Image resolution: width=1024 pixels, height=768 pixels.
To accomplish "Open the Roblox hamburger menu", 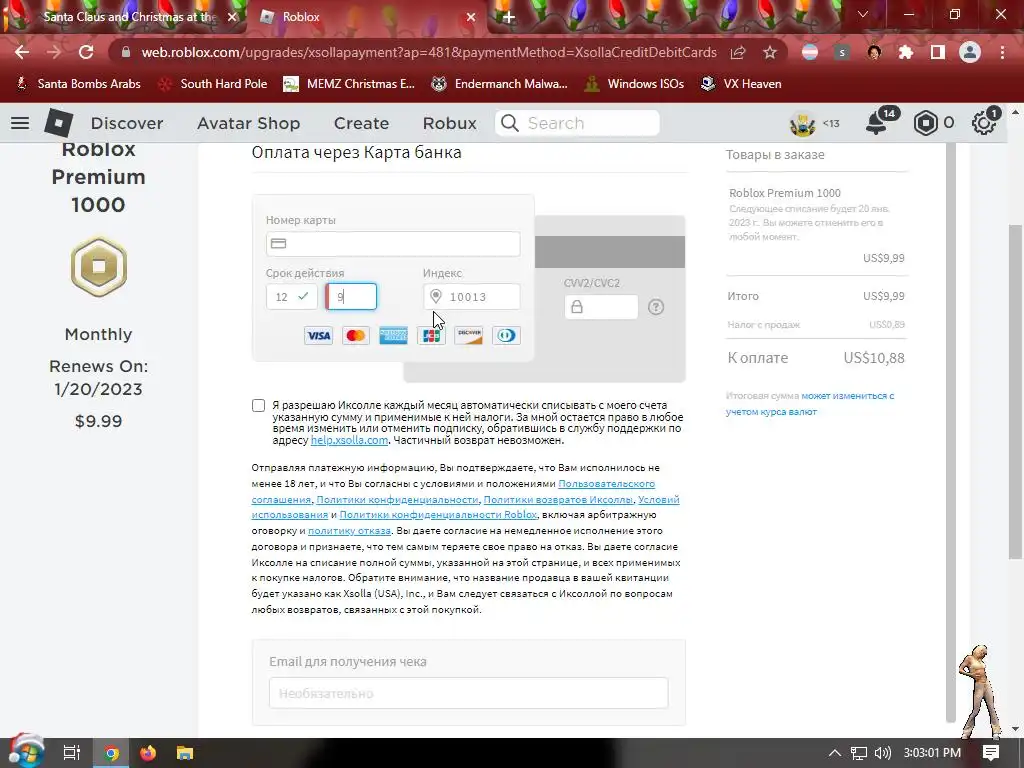I will click(20, 123).
